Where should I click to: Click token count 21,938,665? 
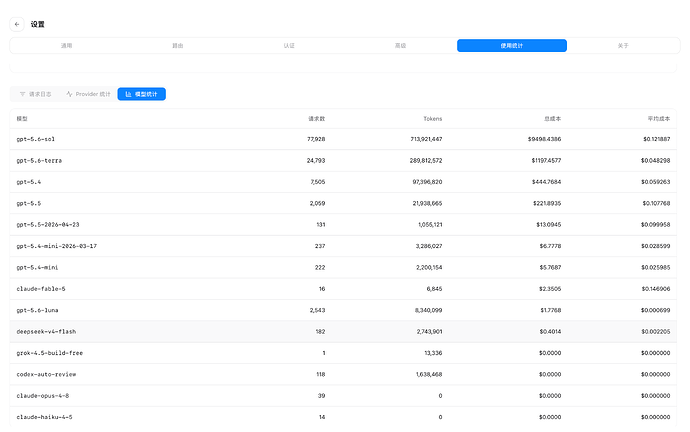pyautogui.click(x=427, y=203)
